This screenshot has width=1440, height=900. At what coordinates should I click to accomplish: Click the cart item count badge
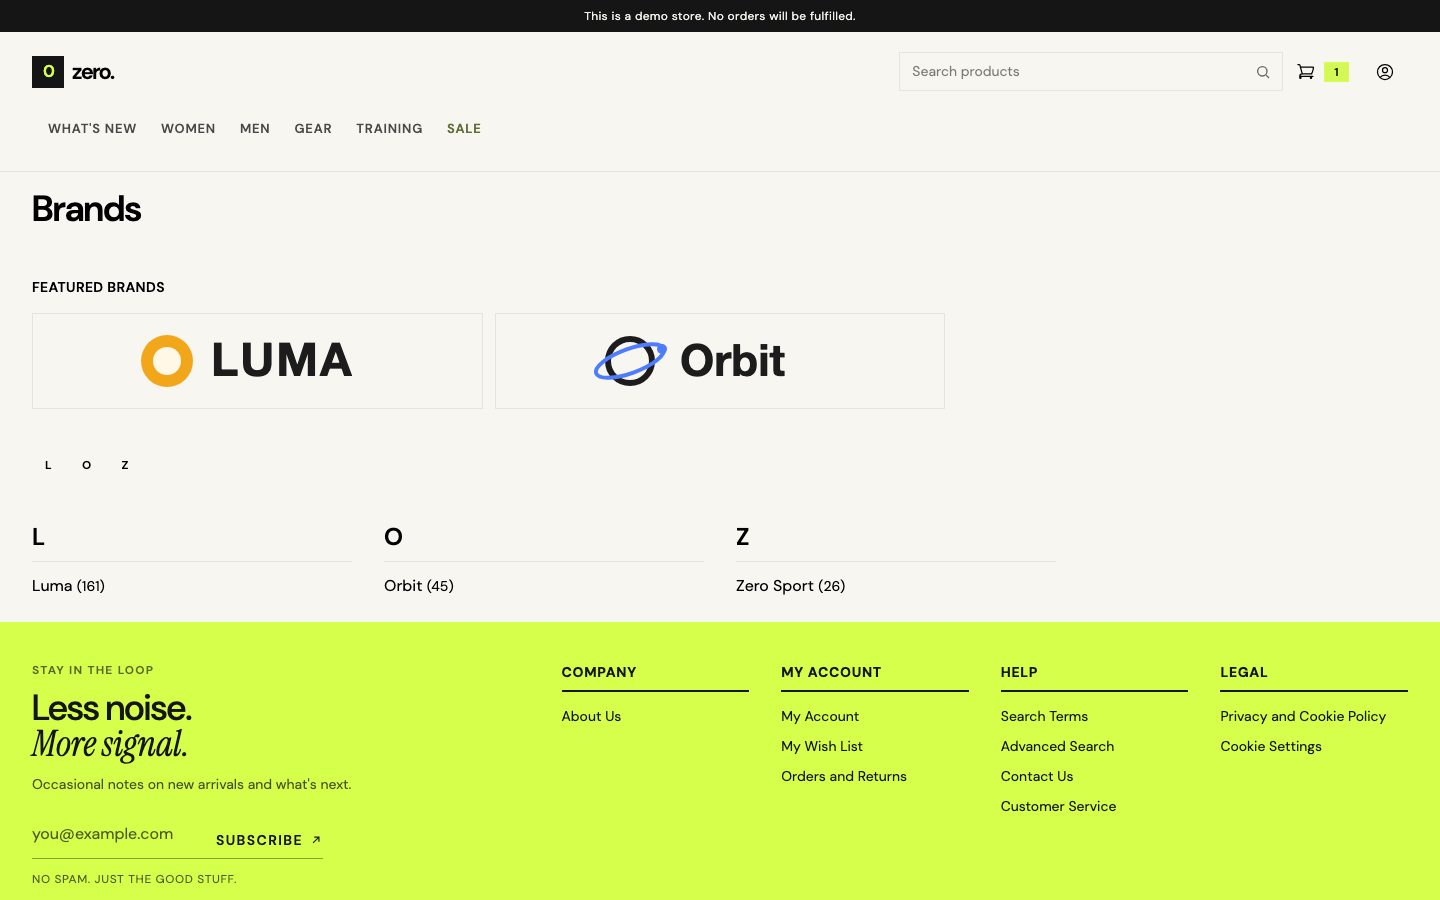pyautogui.click(x=1336, y=72)
